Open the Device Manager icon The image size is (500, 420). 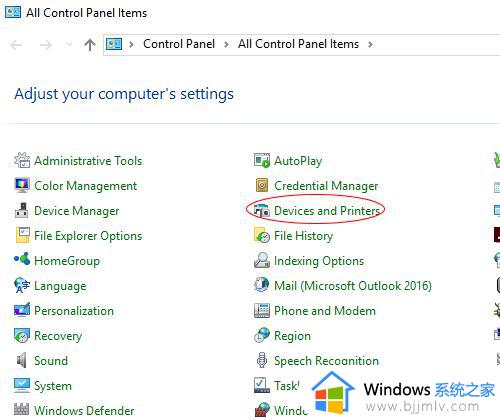coord(22,210)
